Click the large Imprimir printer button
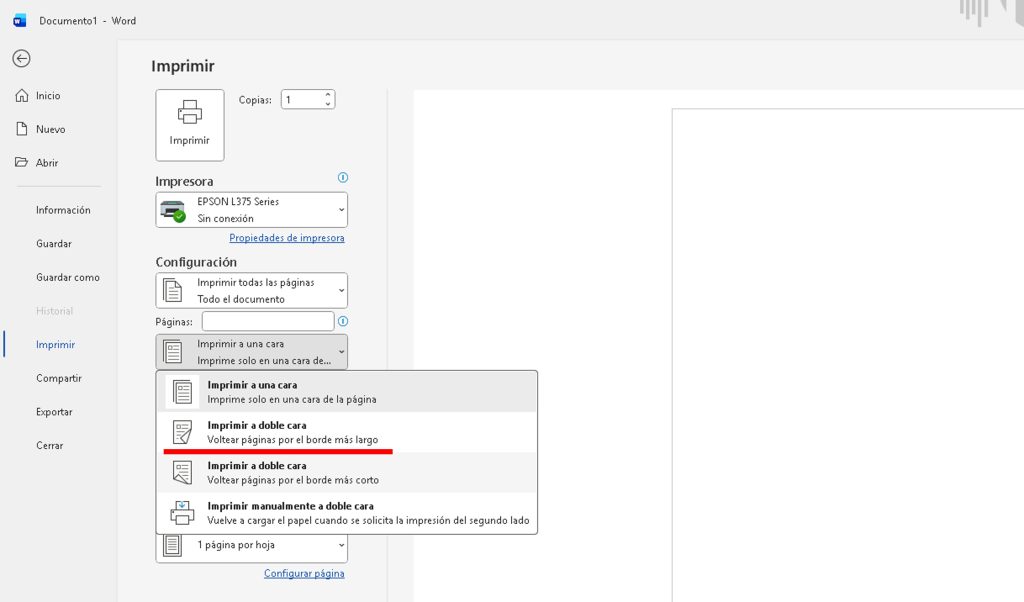Image resolution: width=1024 pixels, height=602 pixels. click(x=190, y=125)
